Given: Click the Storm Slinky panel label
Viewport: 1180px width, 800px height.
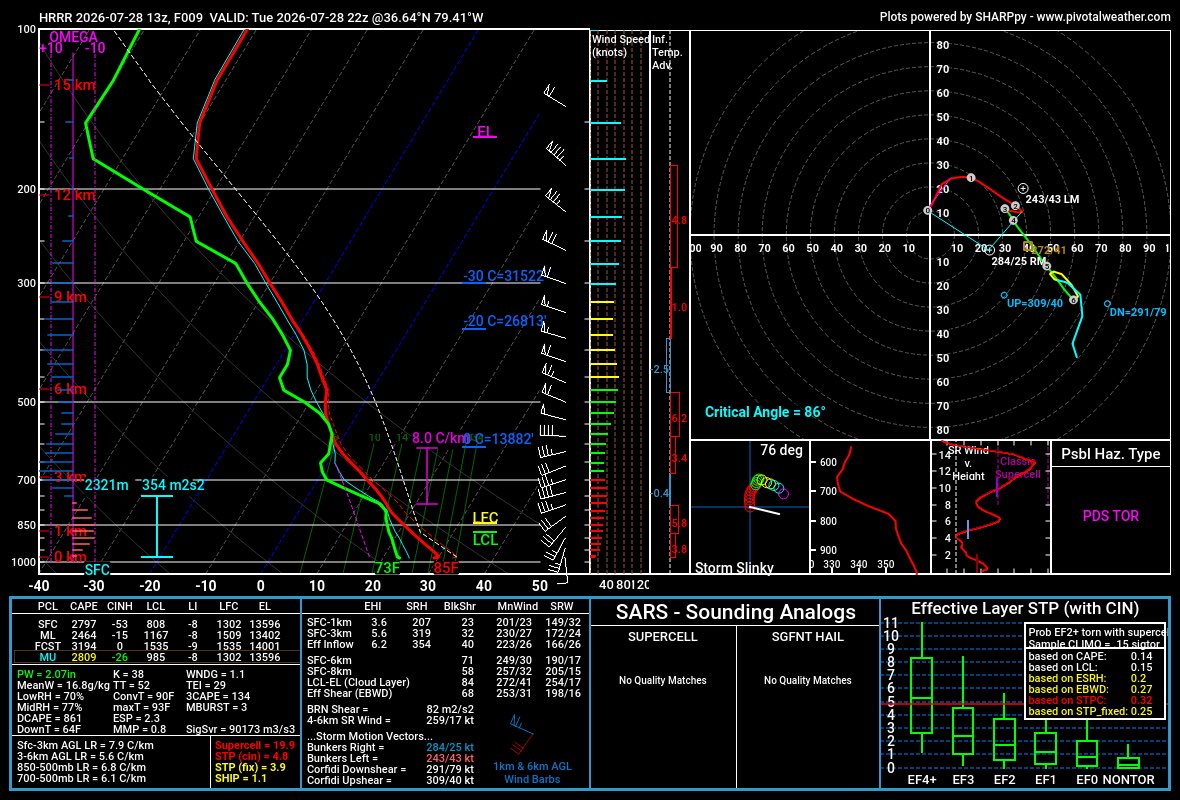Looking at the screenshot, I should pyautogui.click(x=734, y=567).
